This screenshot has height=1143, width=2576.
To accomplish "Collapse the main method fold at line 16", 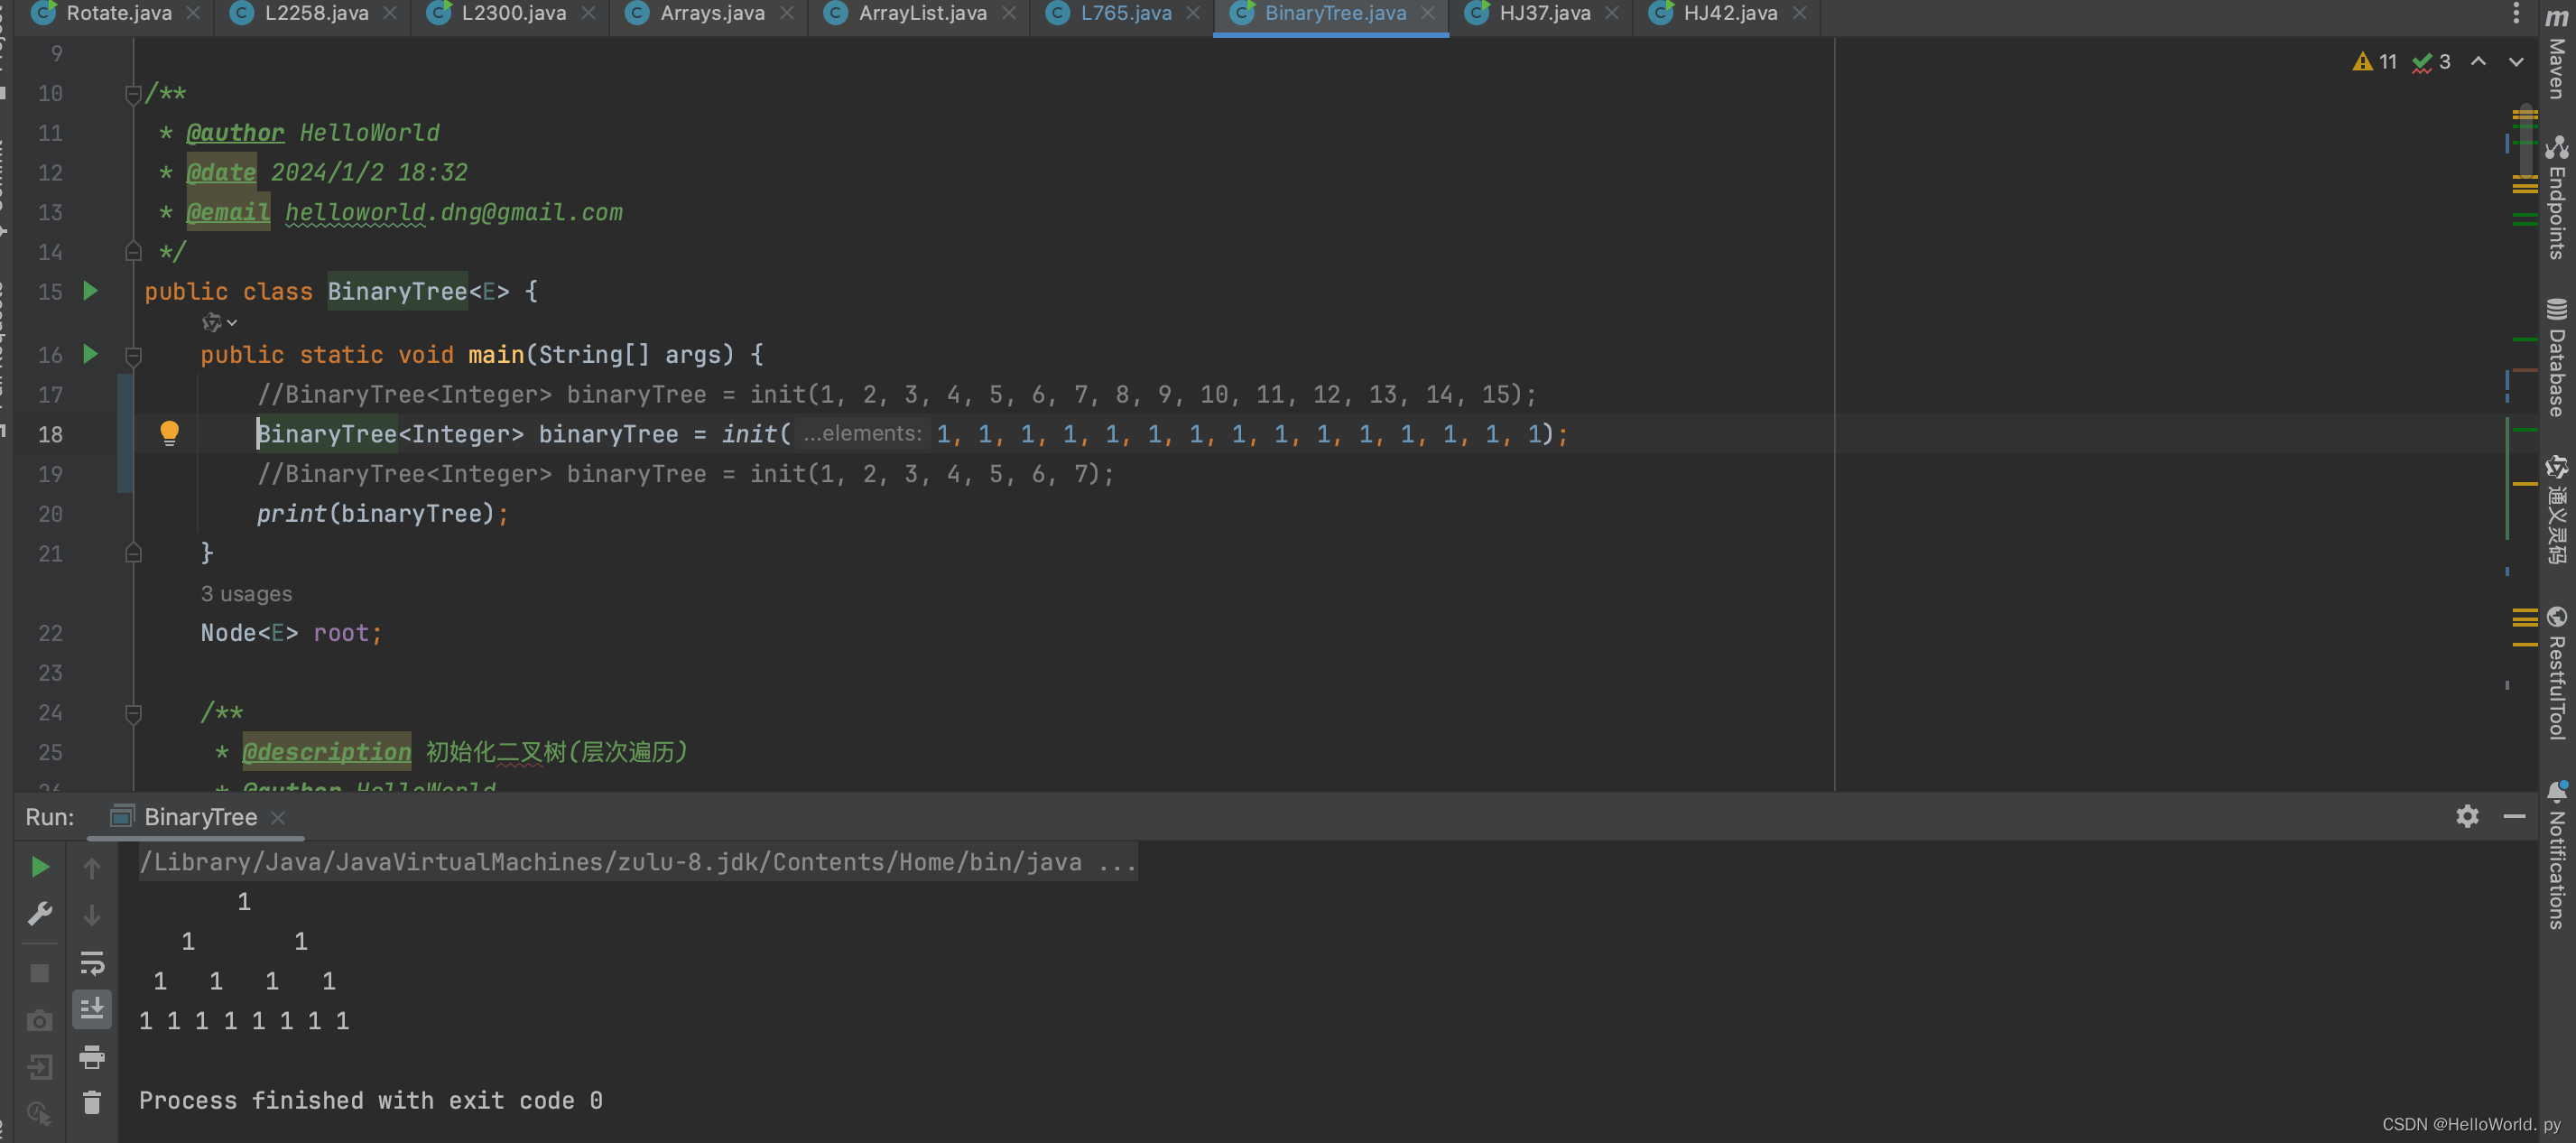I will tap(133, 355).
